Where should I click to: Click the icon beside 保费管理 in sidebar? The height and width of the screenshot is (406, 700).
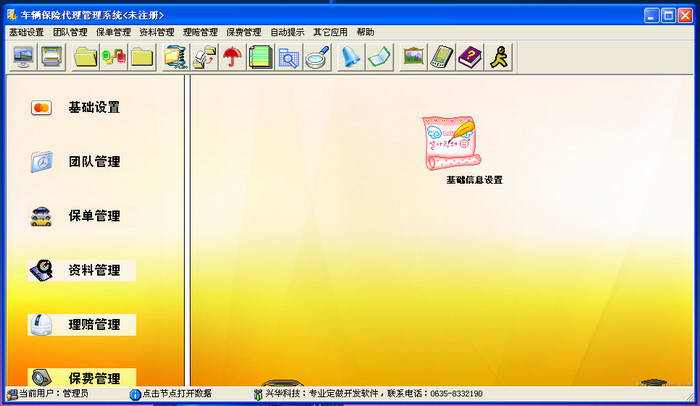[x=42, y=377]
